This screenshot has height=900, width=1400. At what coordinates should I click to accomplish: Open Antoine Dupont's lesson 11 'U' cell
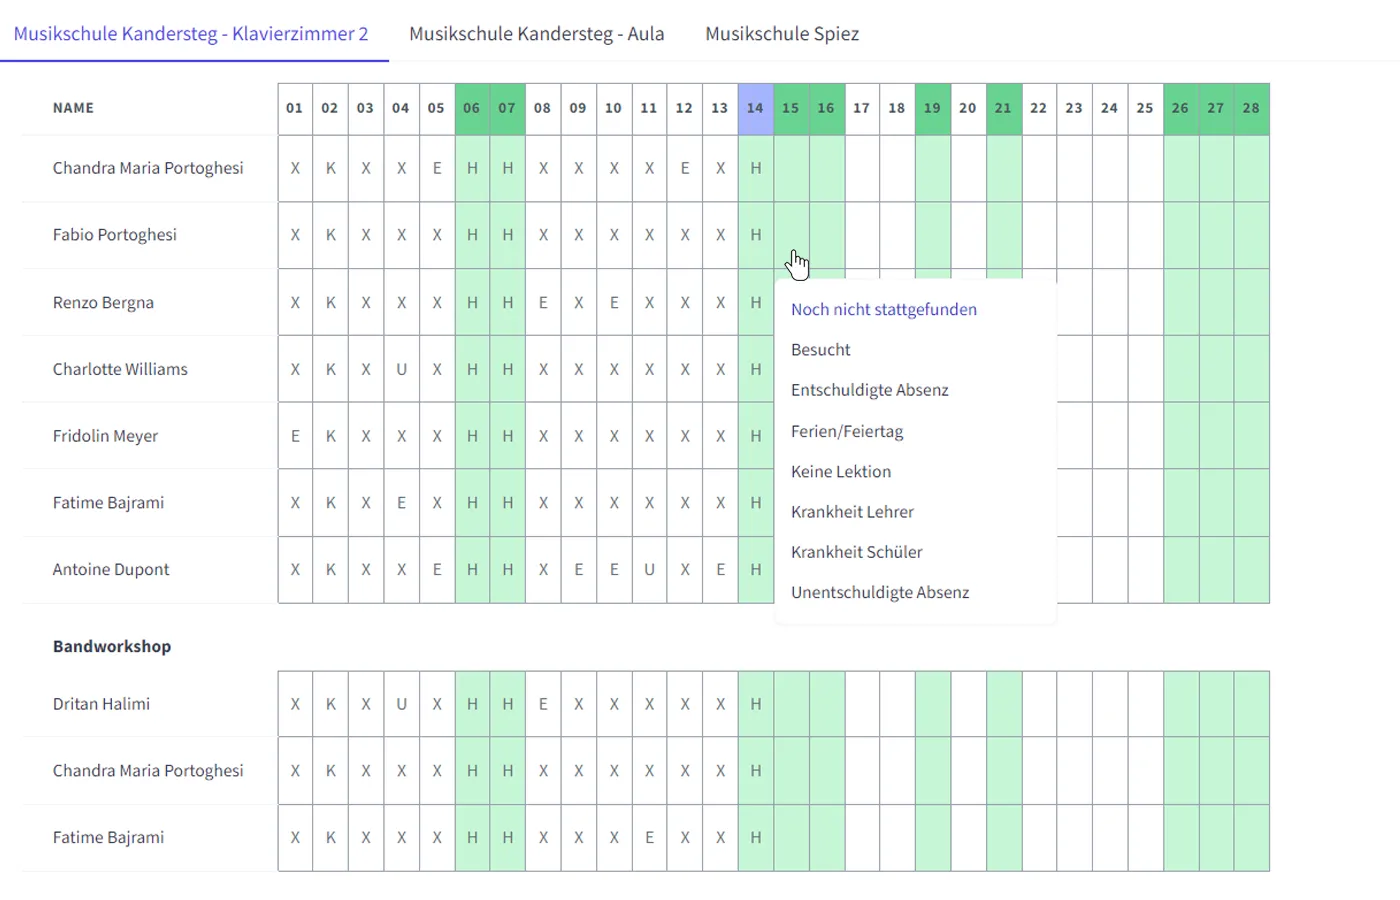tap(649, 569)
